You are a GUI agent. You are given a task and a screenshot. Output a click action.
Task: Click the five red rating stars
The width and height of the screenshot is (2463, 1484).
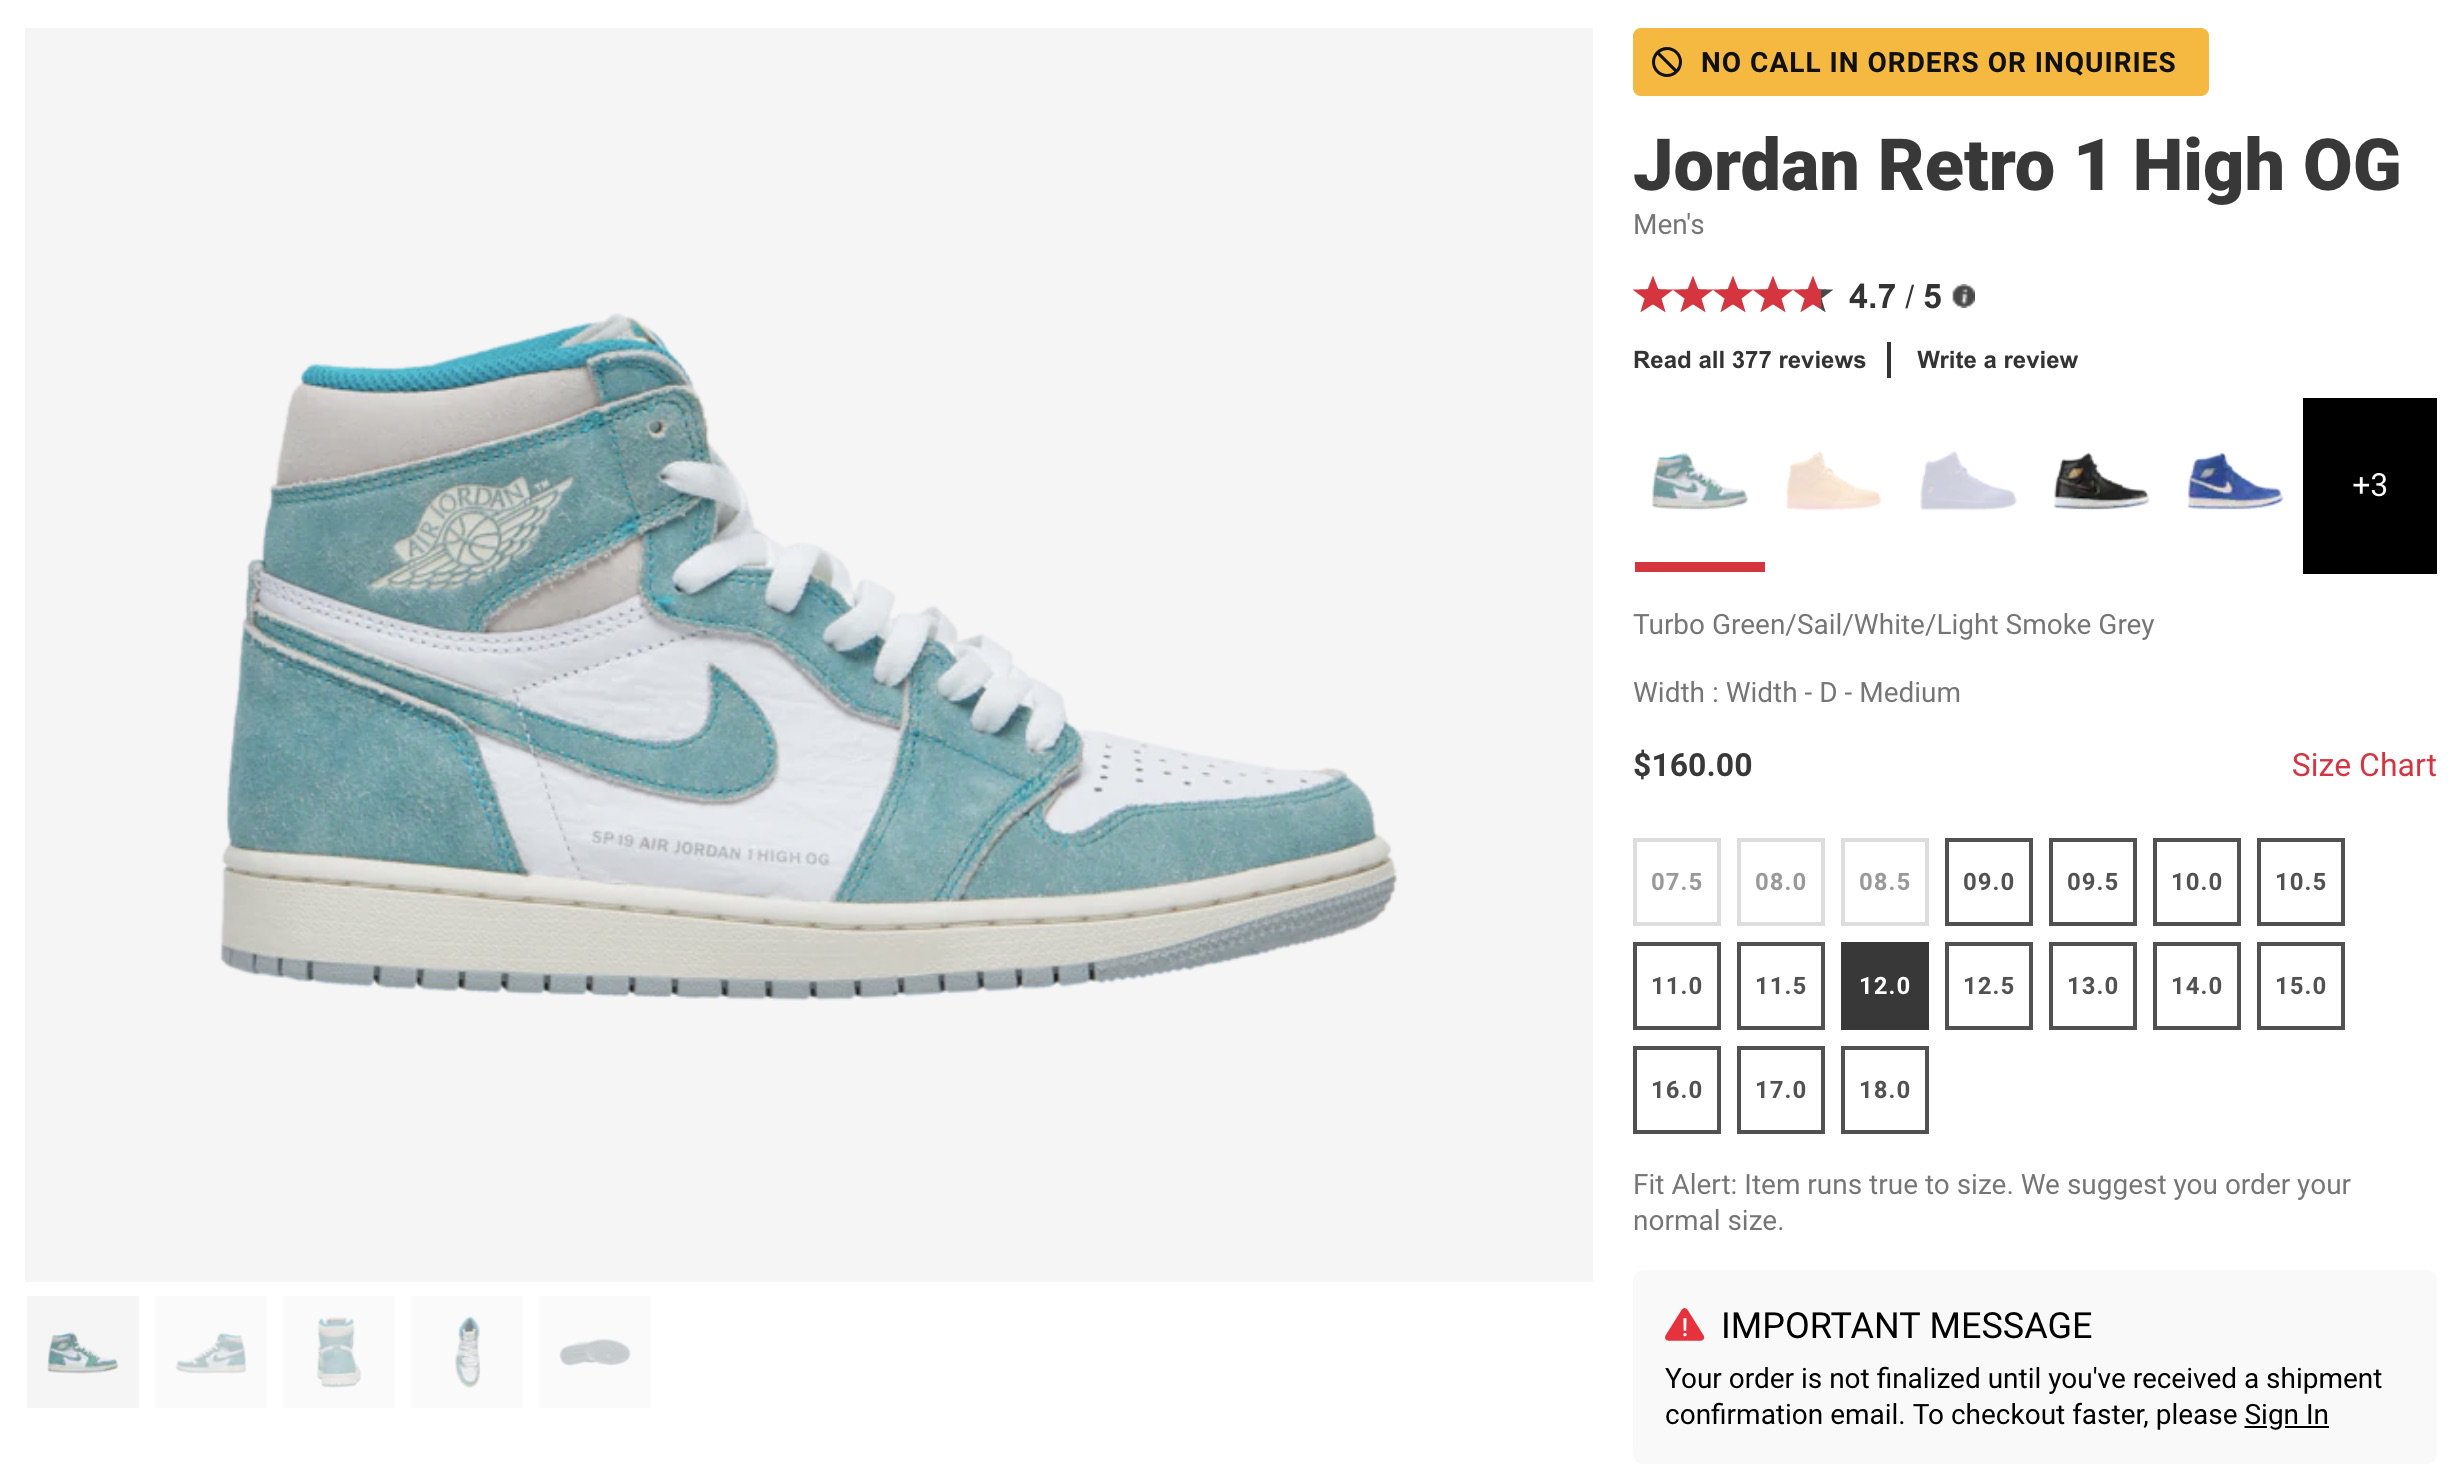(x=1732, y=296)
